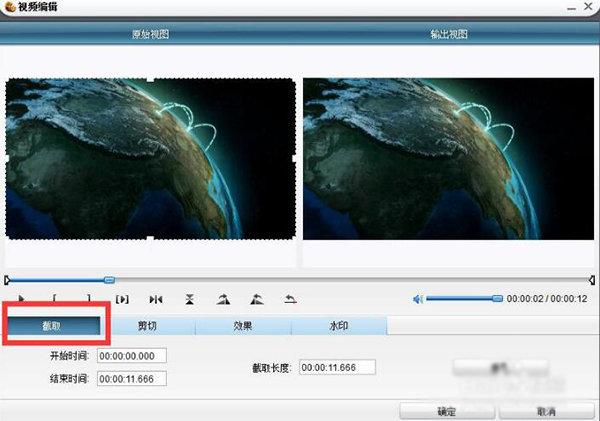Click the 确定 button

447,411
